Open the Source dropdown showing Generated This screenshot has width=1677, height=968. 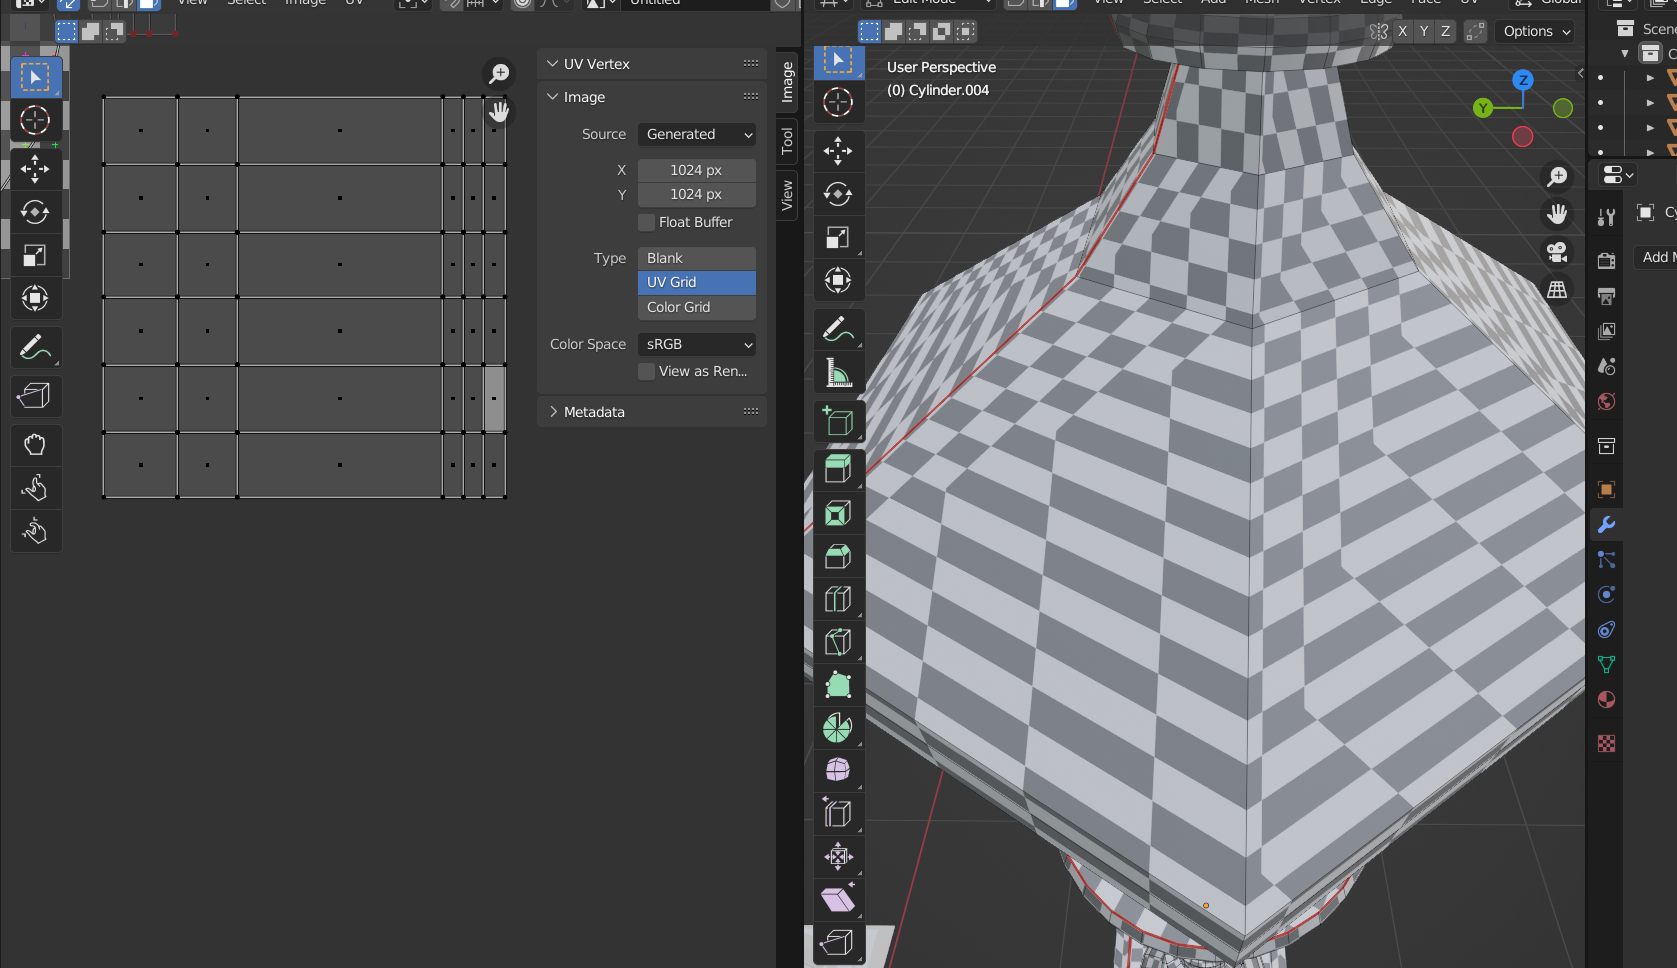[697, 134]
